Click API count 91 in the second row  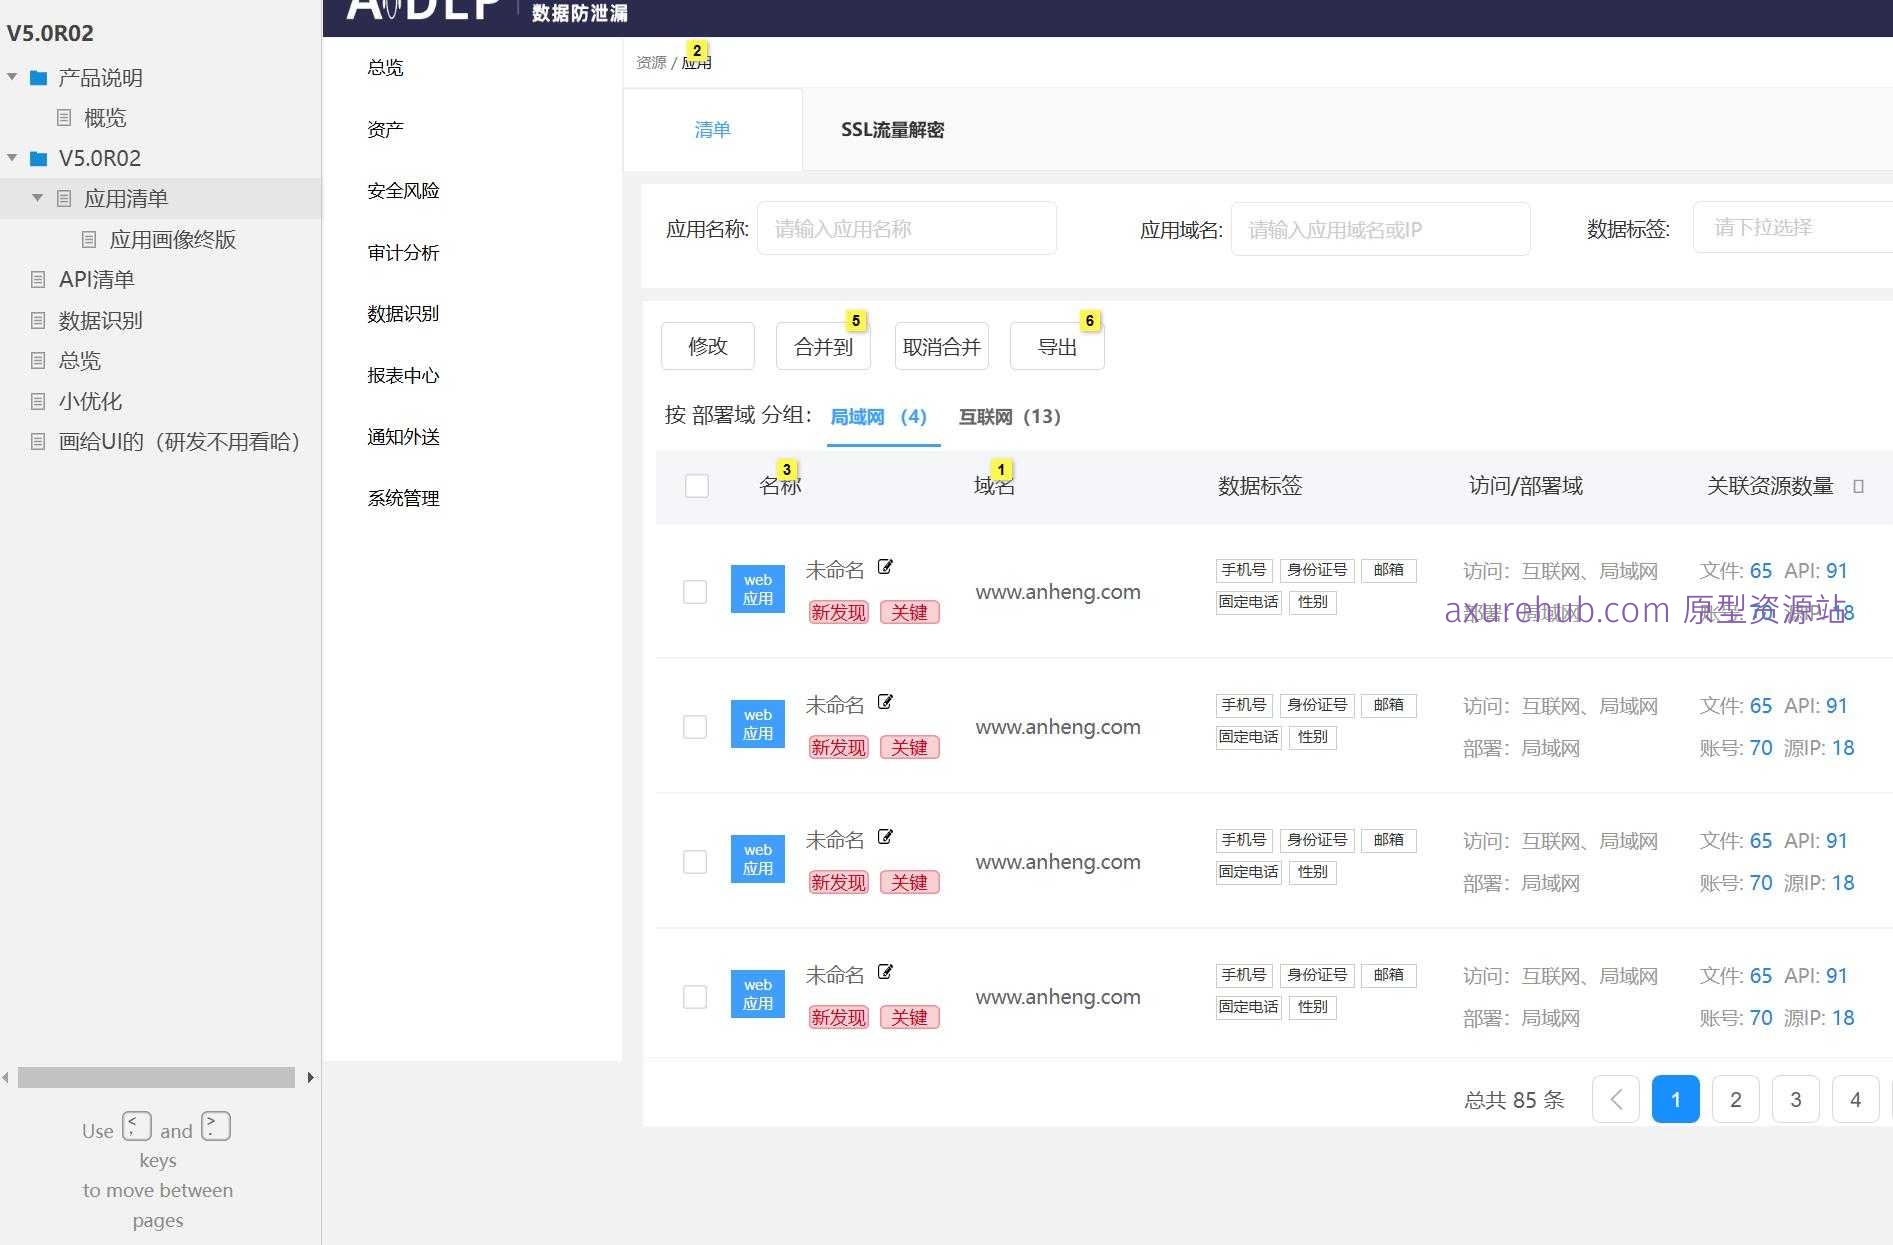click(x=1837, y=706)
